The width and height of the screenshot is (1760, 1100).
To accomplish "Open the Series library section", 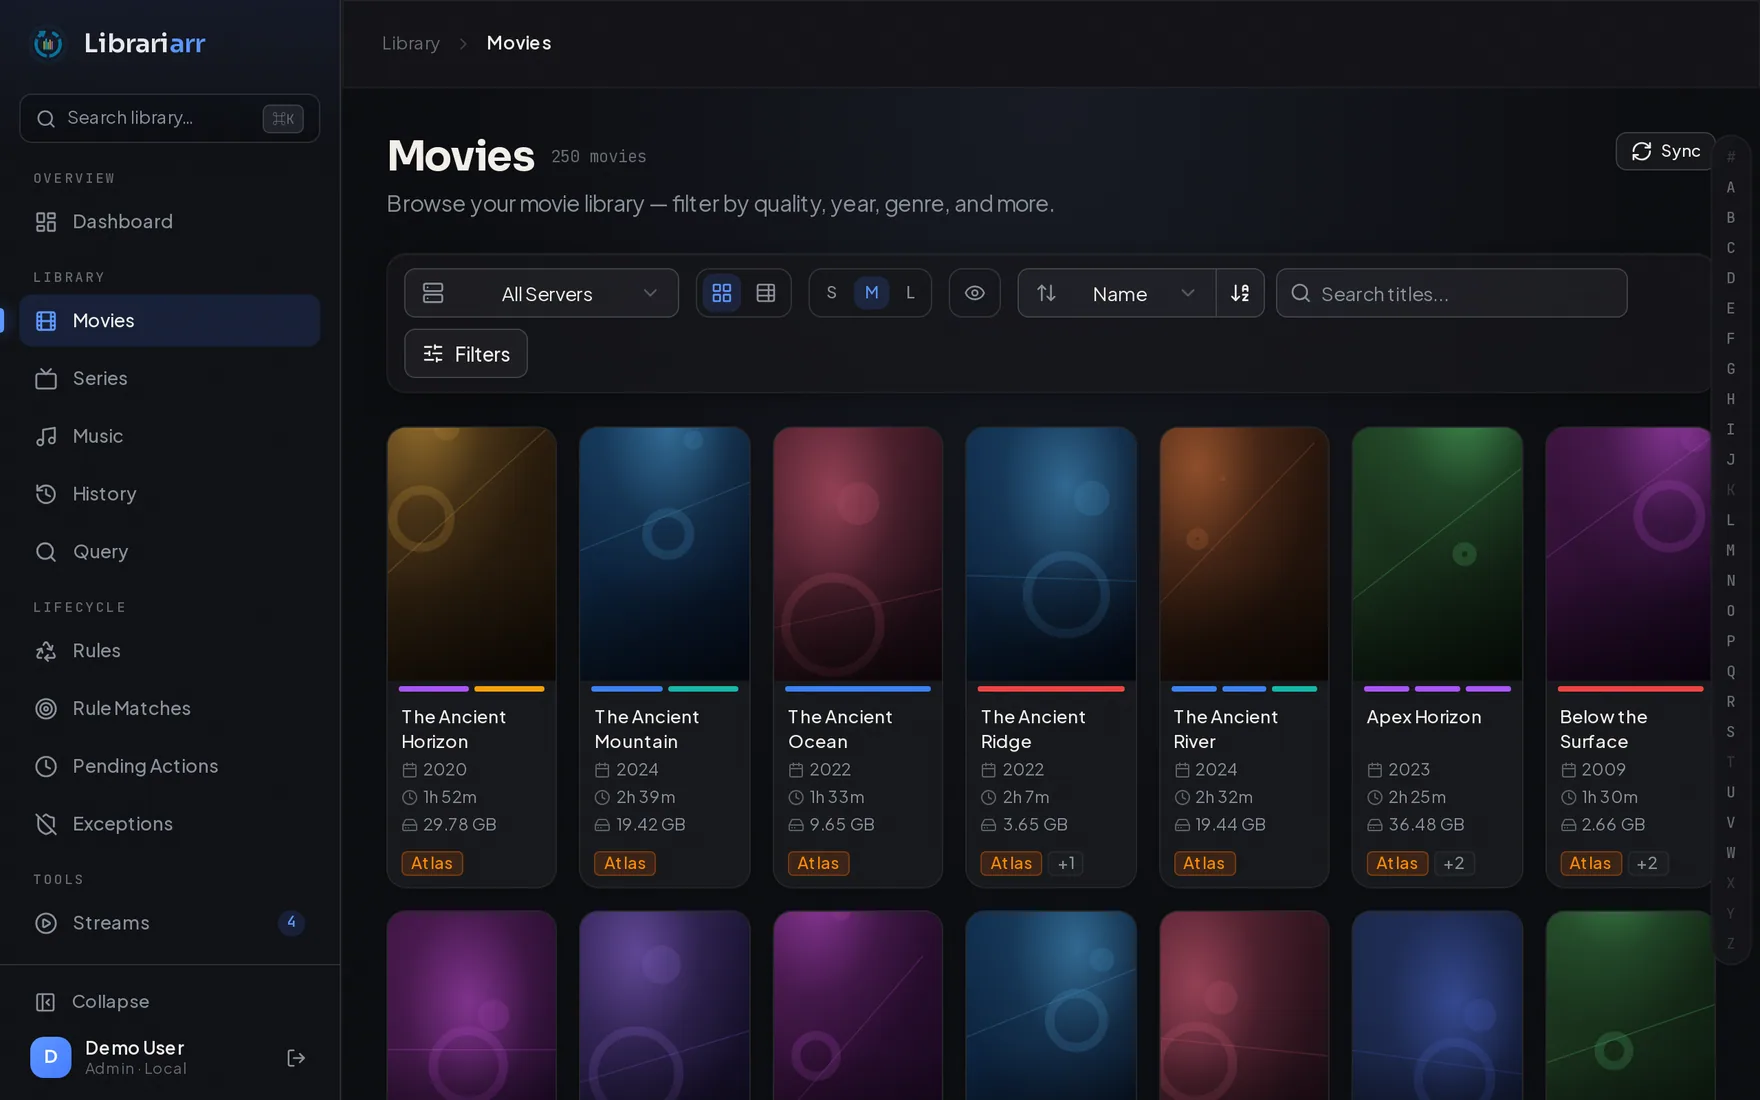I will [x=170, y=378].
